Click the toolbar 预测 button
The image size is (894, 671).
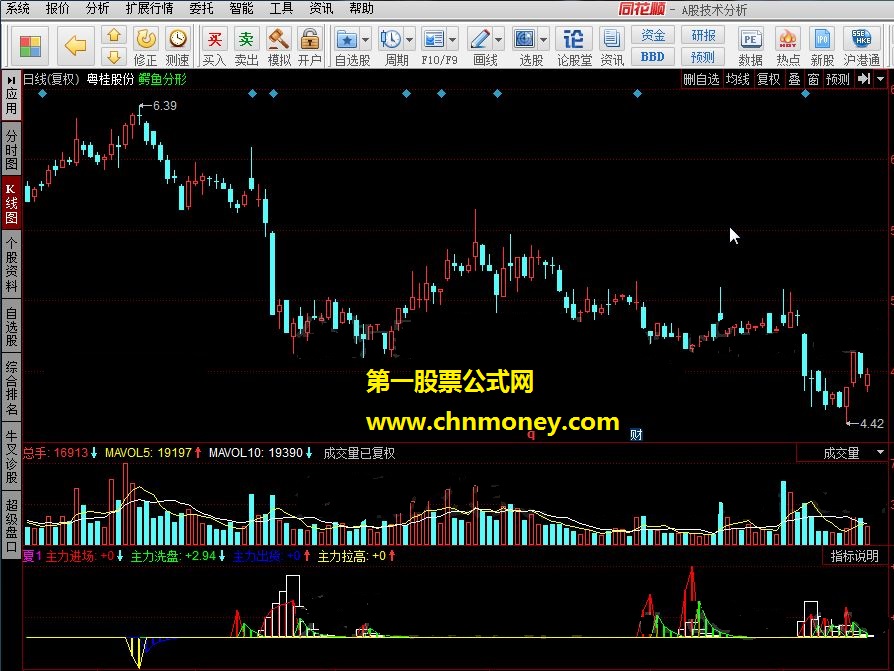click(x=703, y=57)
